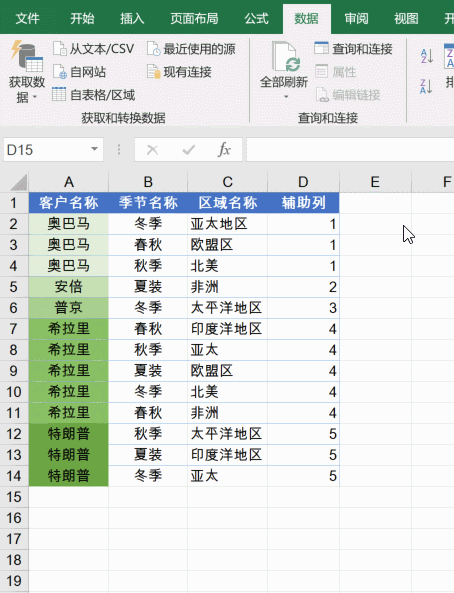Viewport: 454px width, 593px height.
Task: Click the 自网站 (From Web) icon
Action: pyautogui.click(x=60, y=71)
